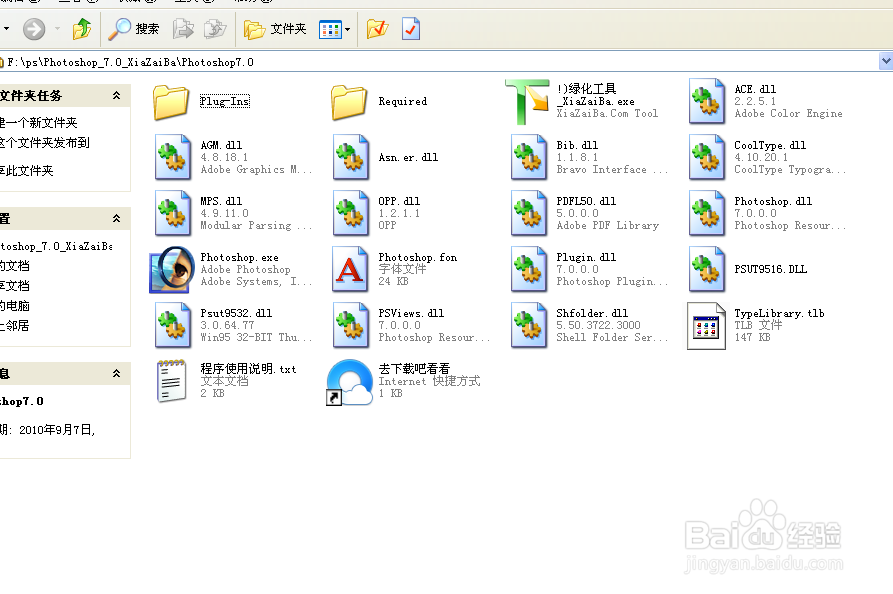Open the Network Places sidebar link
The height and width of the screenshot is (594, 893).
pyautogui.click(x=15, y=325)
